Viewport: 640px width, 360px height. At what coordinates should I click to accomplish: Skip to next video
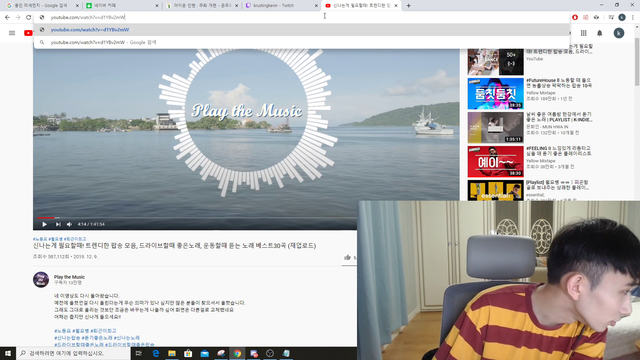tap(58, 224)
